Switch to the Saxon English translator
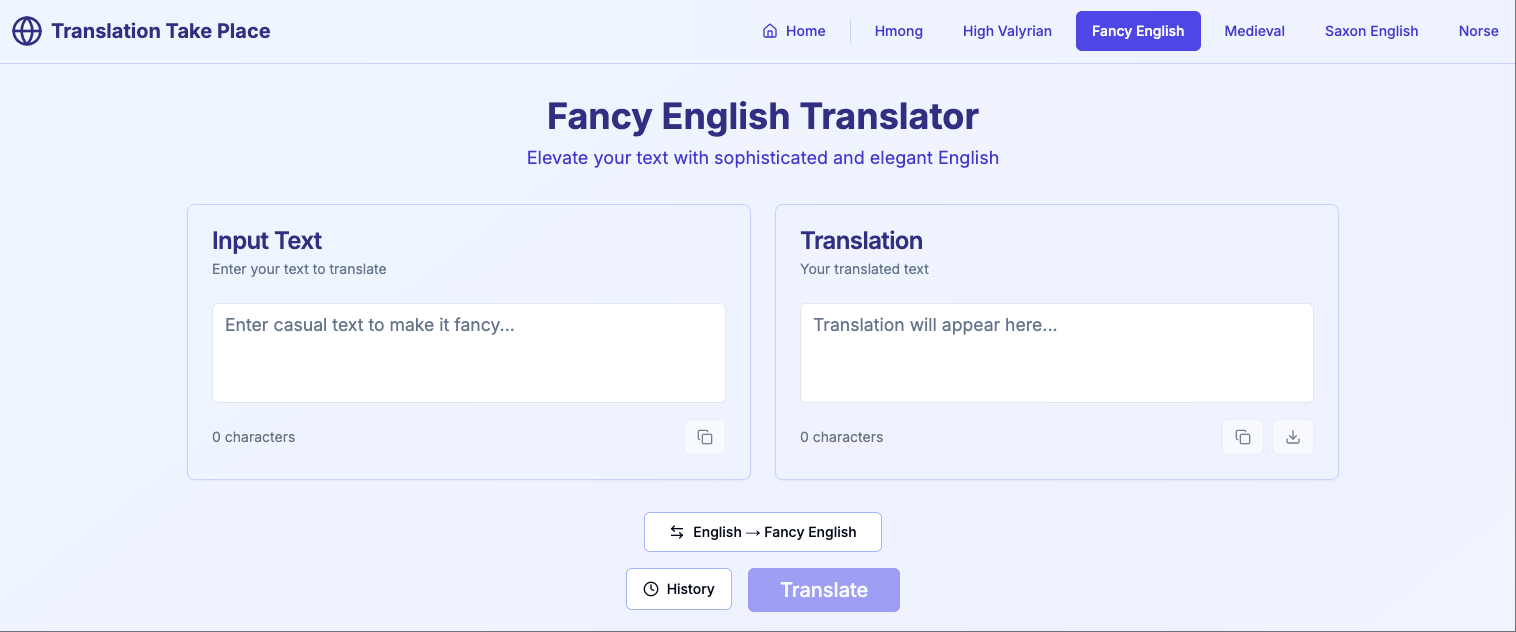 point(1370,31)
